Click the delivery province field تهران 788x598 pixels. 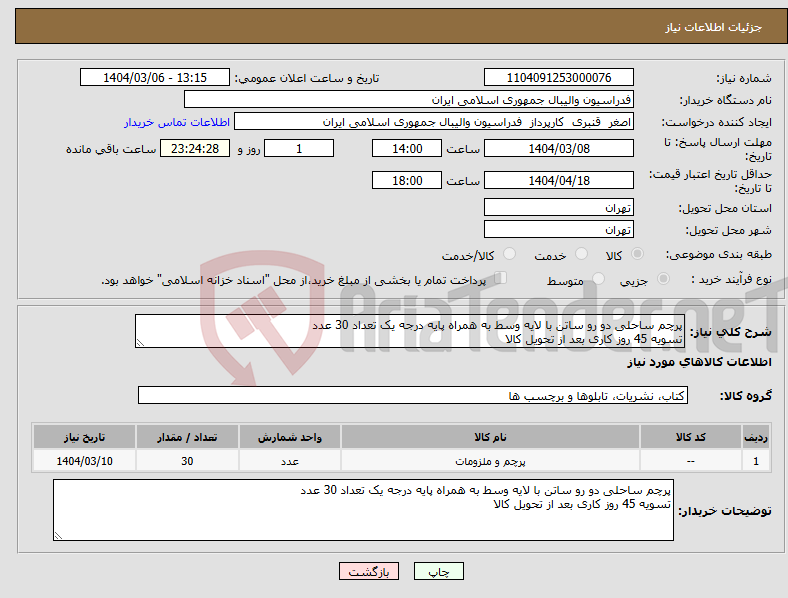[558, 207]
